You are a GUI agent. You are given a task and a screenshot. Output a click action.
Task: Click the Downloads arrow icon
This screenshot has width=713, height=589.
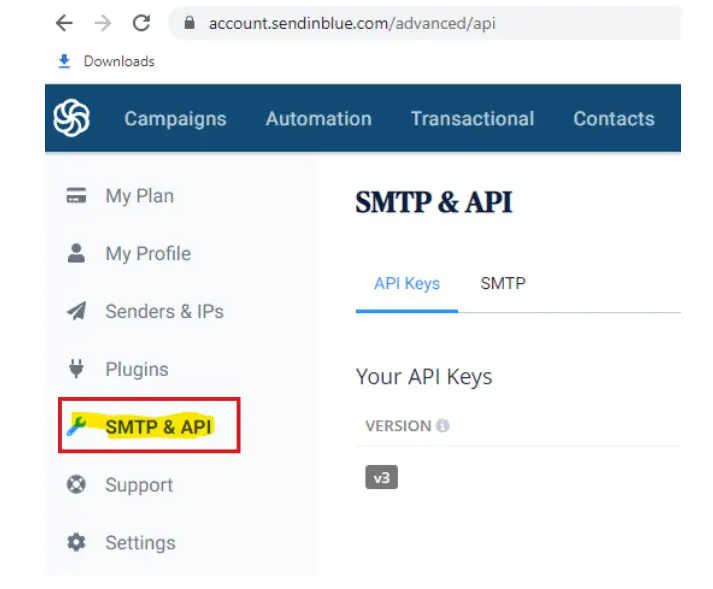point(65,61)
